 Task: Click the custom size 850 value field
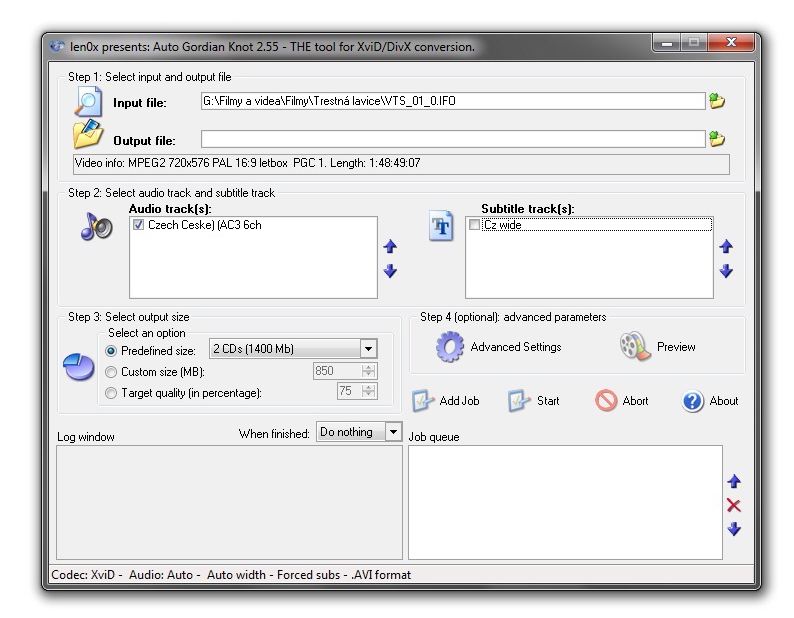[x=338, y=371]
